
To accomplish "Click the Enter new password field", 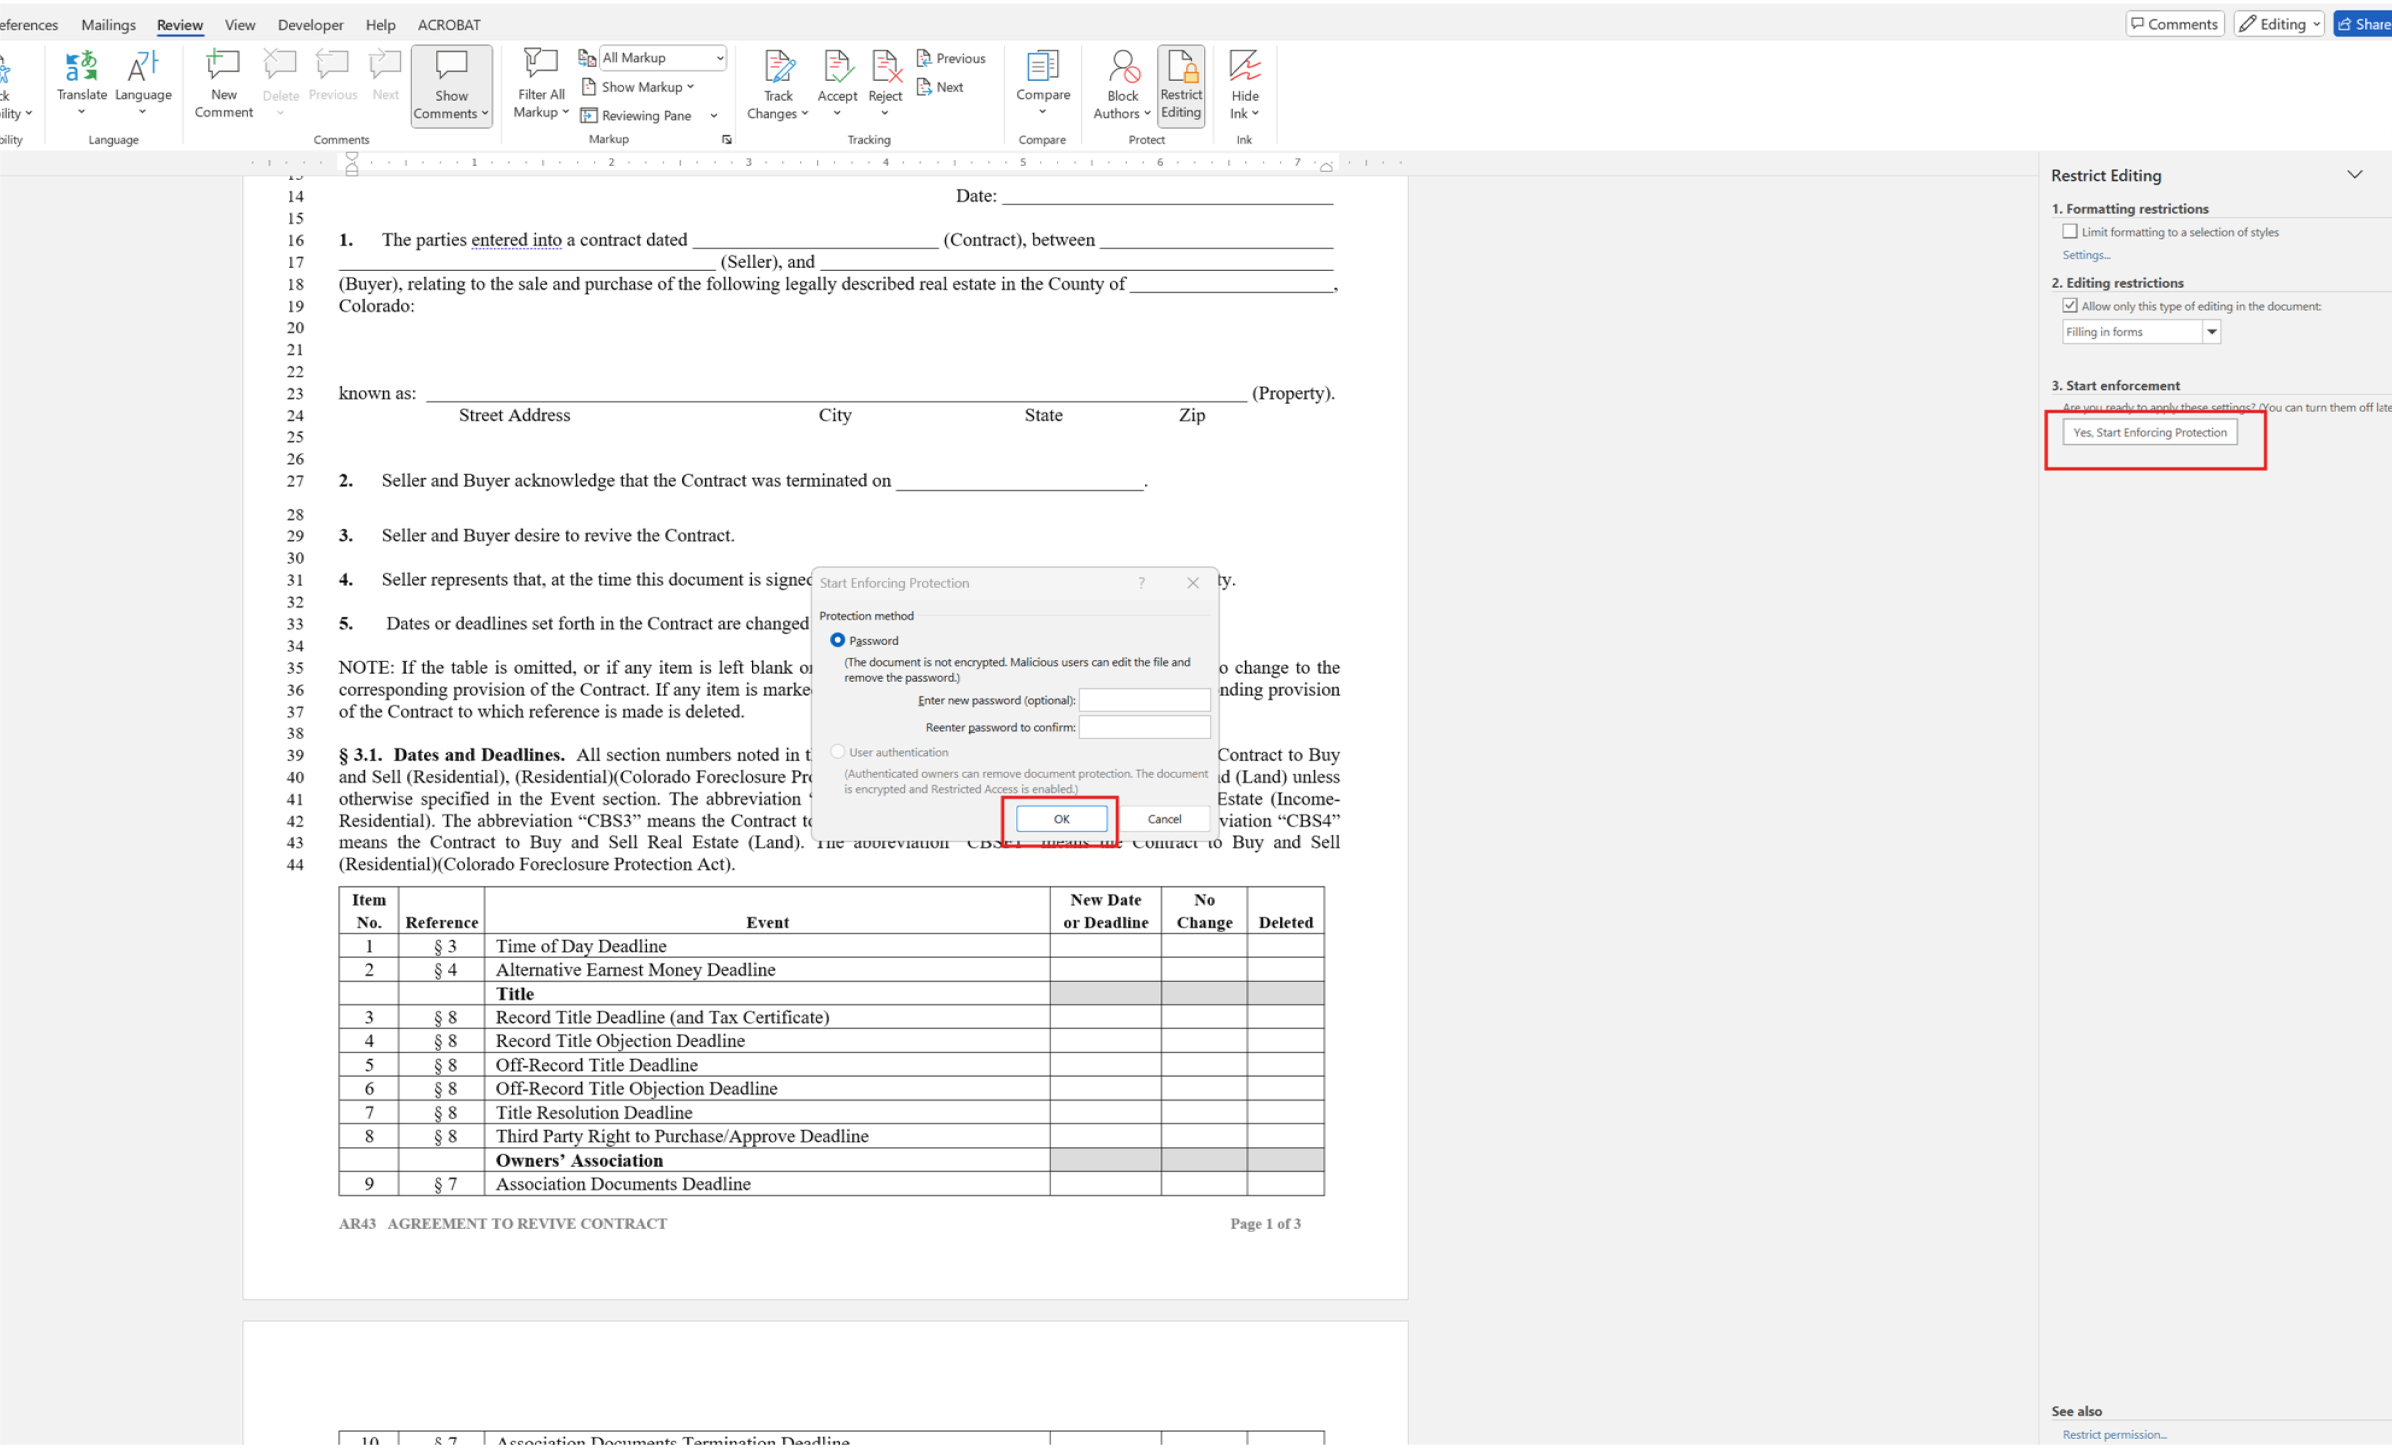I will pos(1143,700).
